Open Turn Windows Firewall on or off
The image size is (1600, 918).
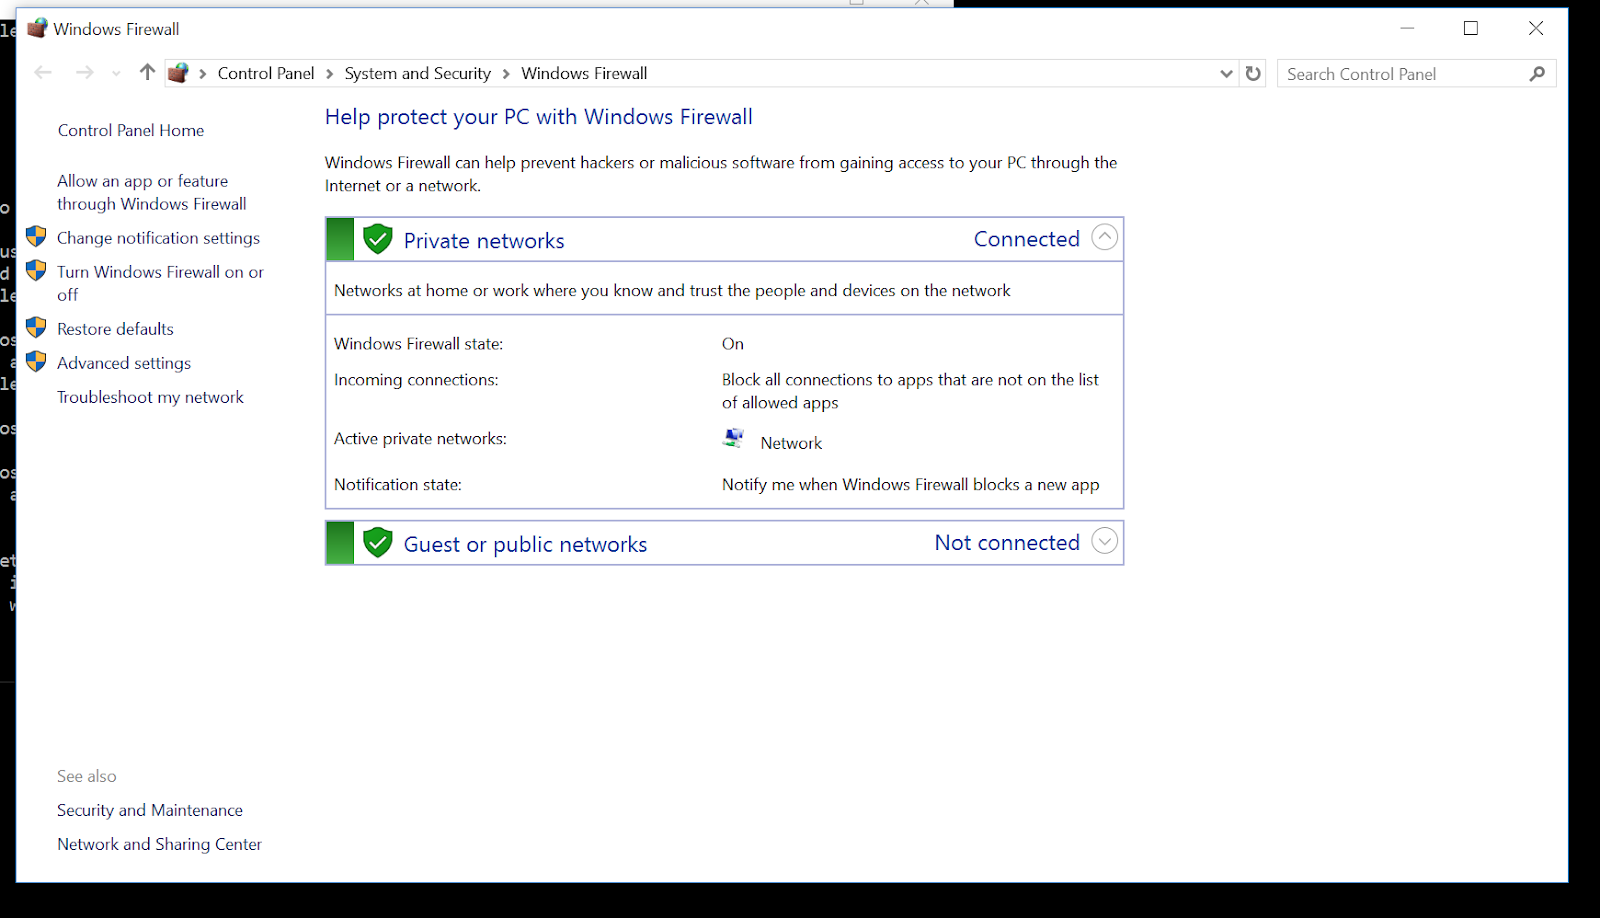(x=160, y=283)
